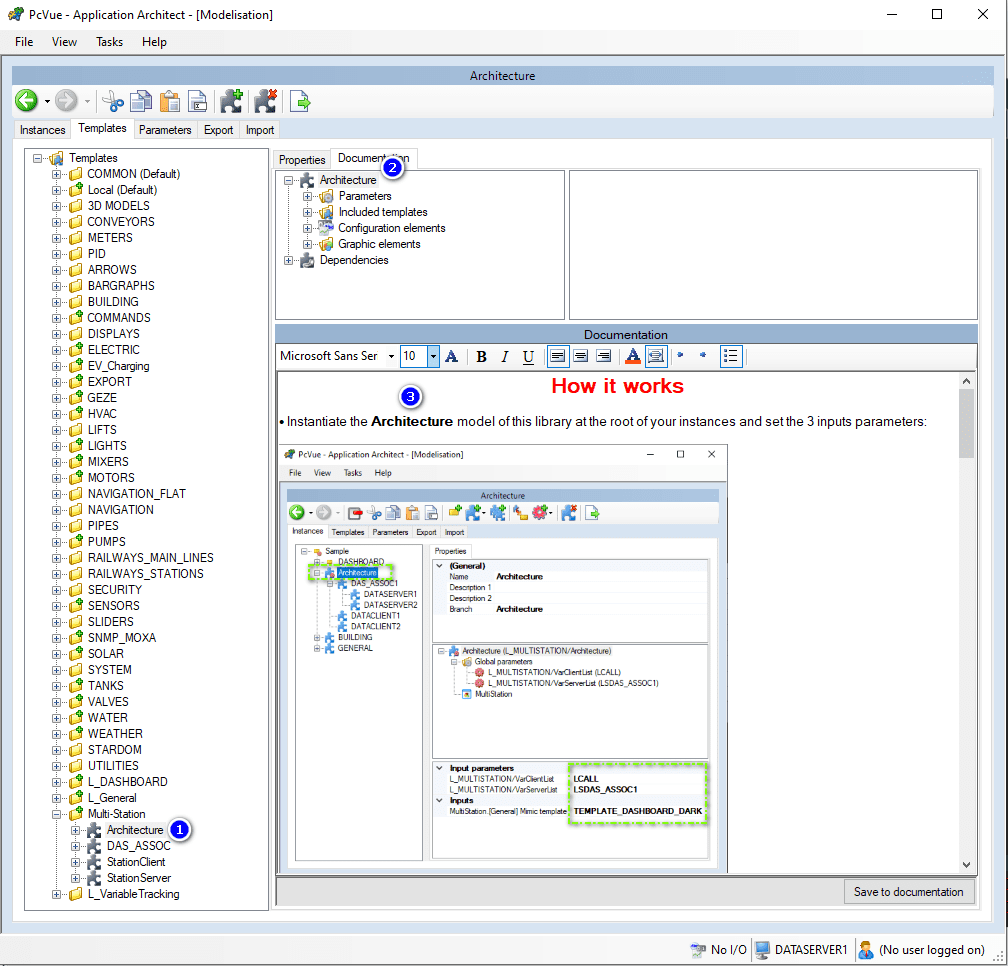Expand the Dependencies tree node
Screen dimensions: 1008x966
point(289,260)
